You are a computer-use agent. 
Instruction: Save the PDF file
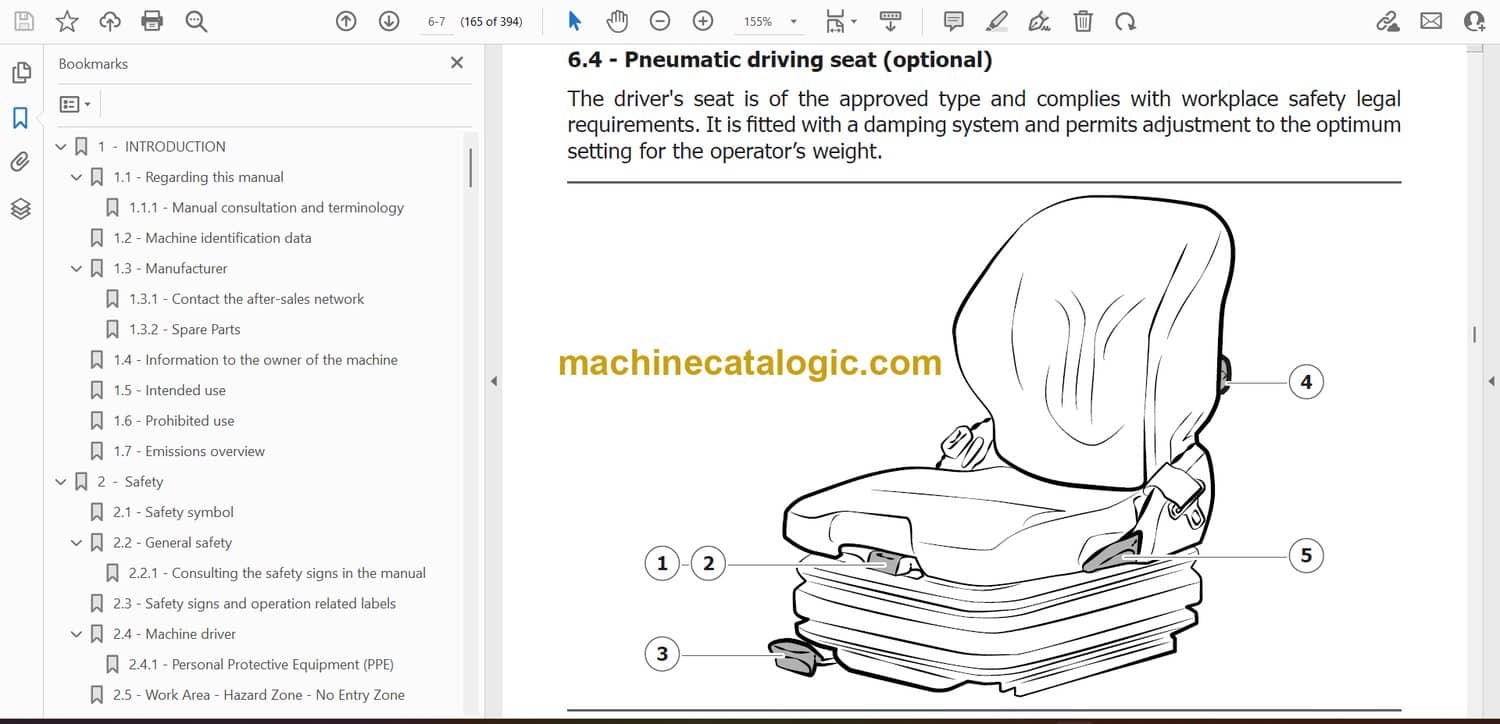pos(24,21)
